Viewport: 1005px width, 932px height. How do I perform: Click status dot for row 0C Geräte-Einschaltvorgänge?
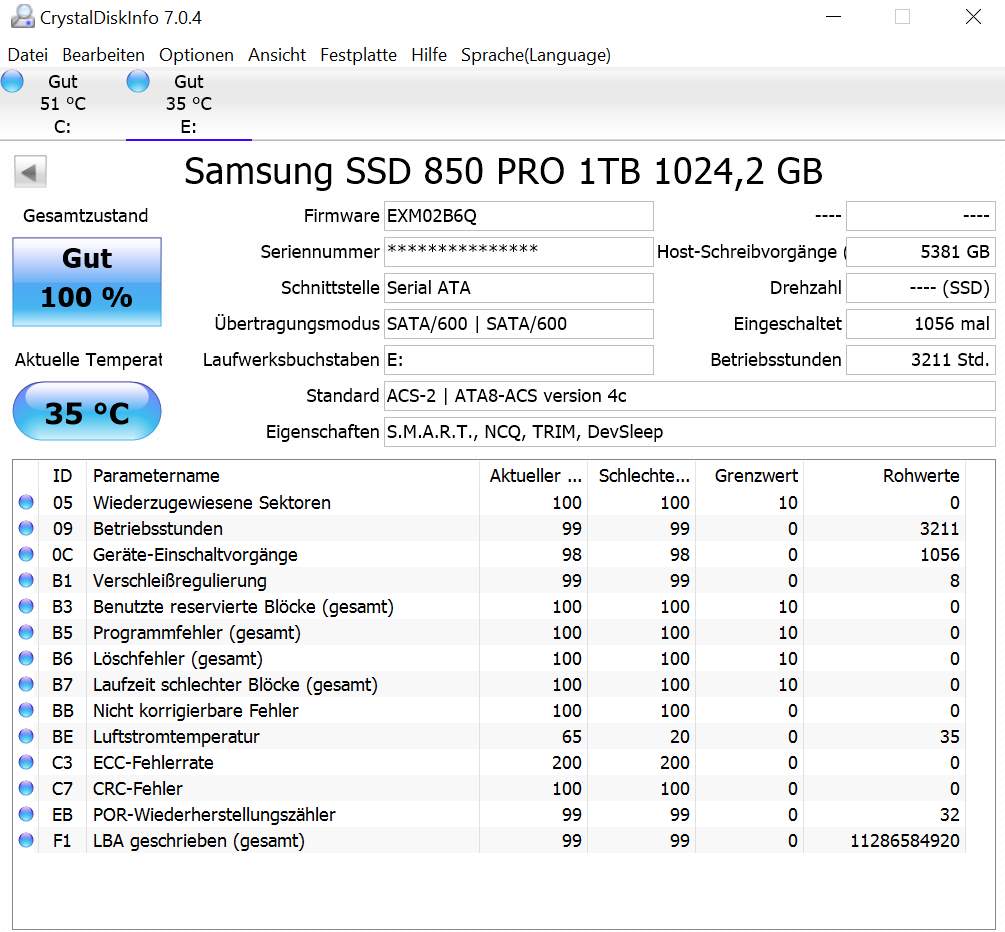[26, 554]
